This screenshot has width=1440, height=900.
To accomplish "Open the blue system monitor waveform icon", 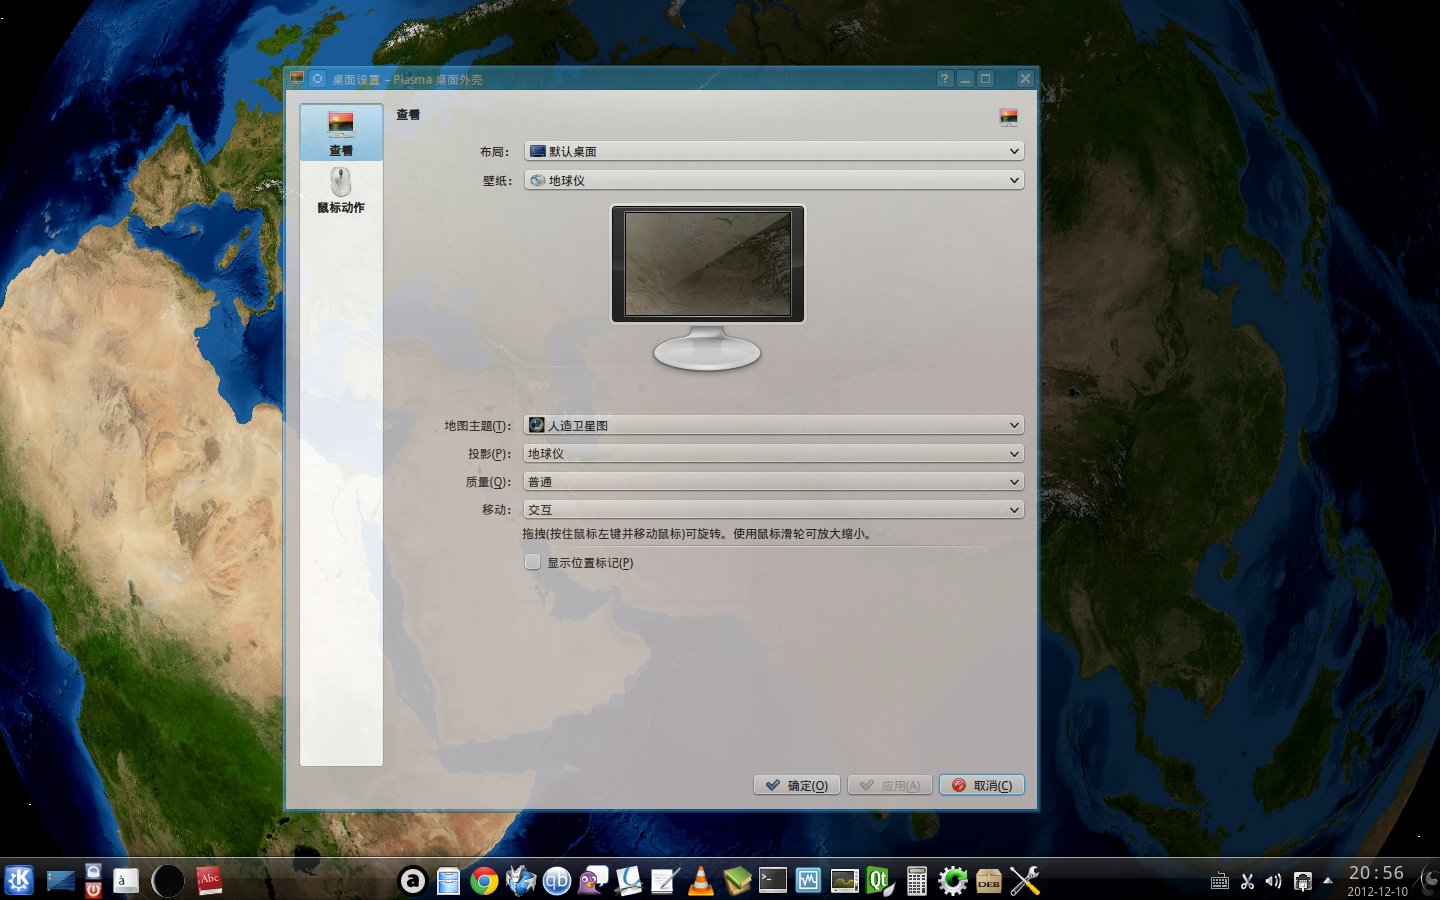I will point(809,880).
